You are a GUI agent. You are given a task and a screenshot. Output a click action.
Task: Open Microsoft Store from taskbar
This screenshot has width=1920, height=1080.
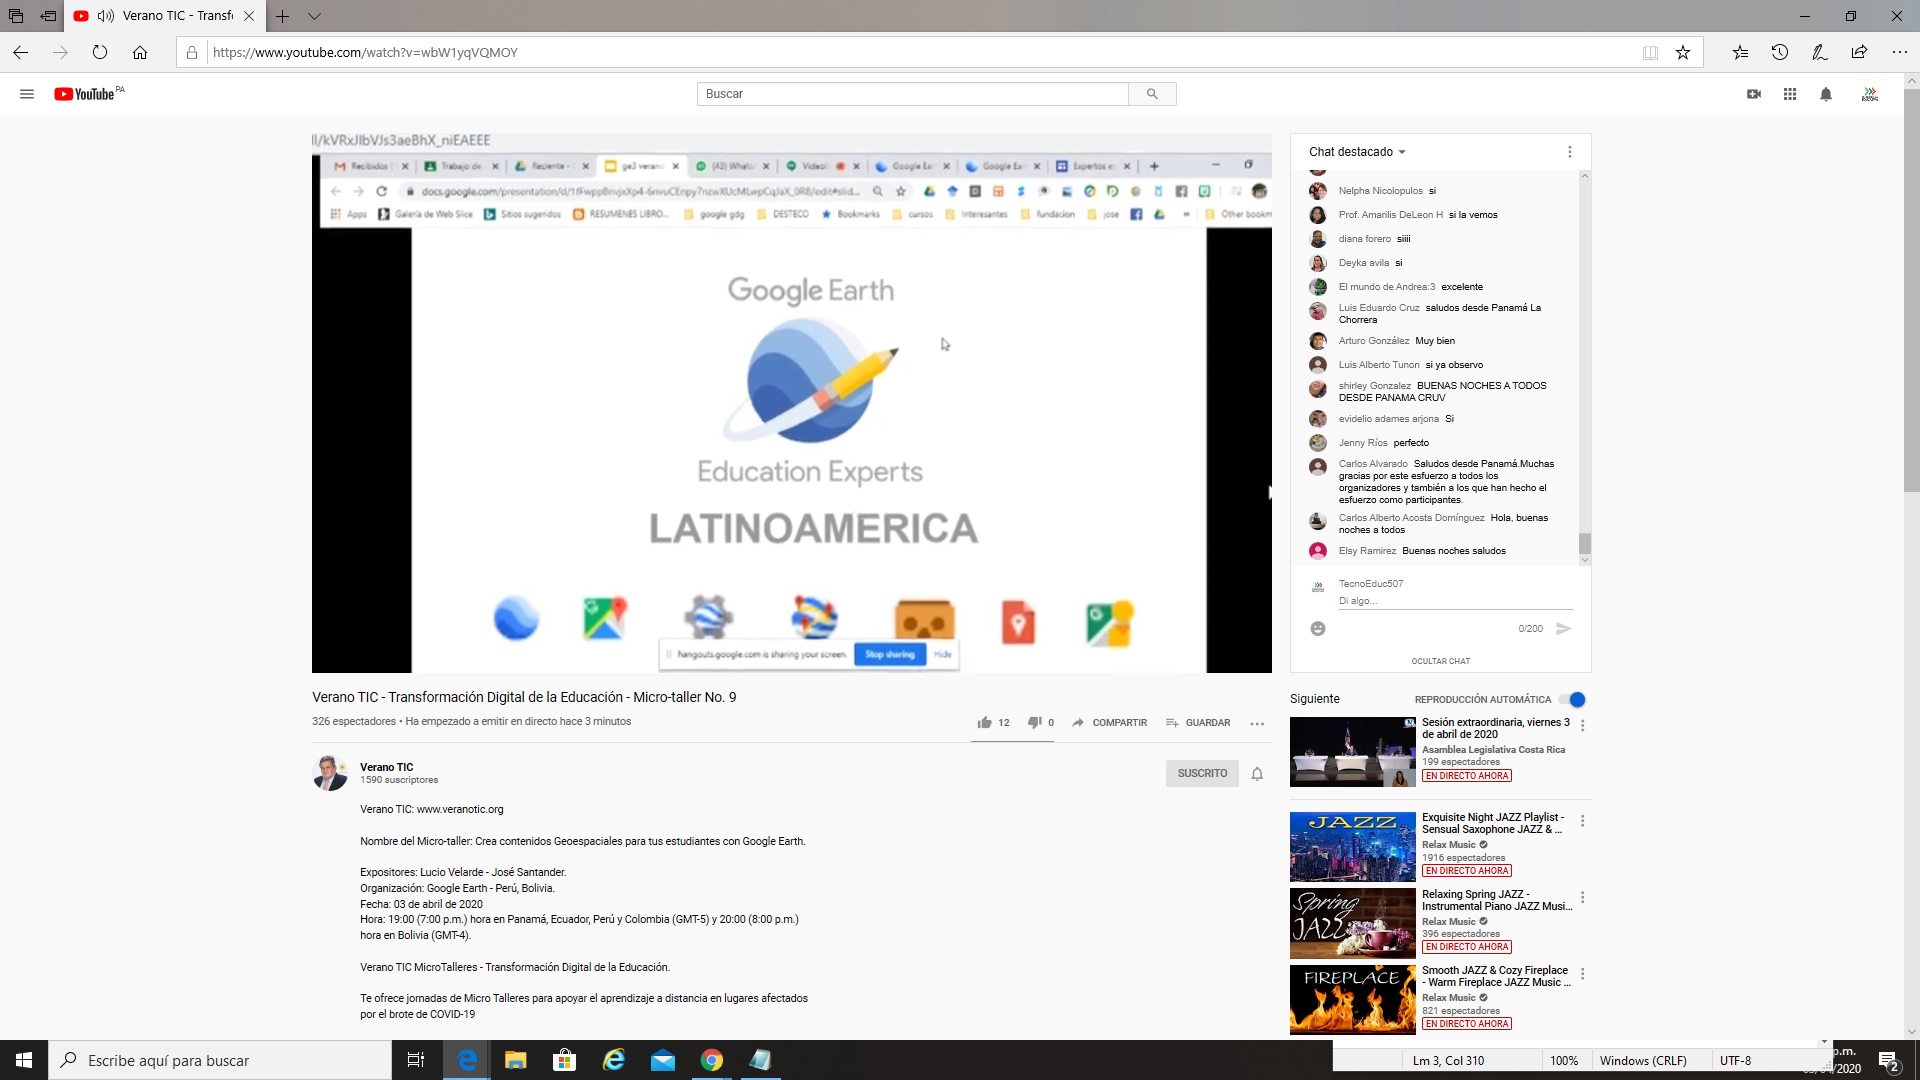(564, 1060)
